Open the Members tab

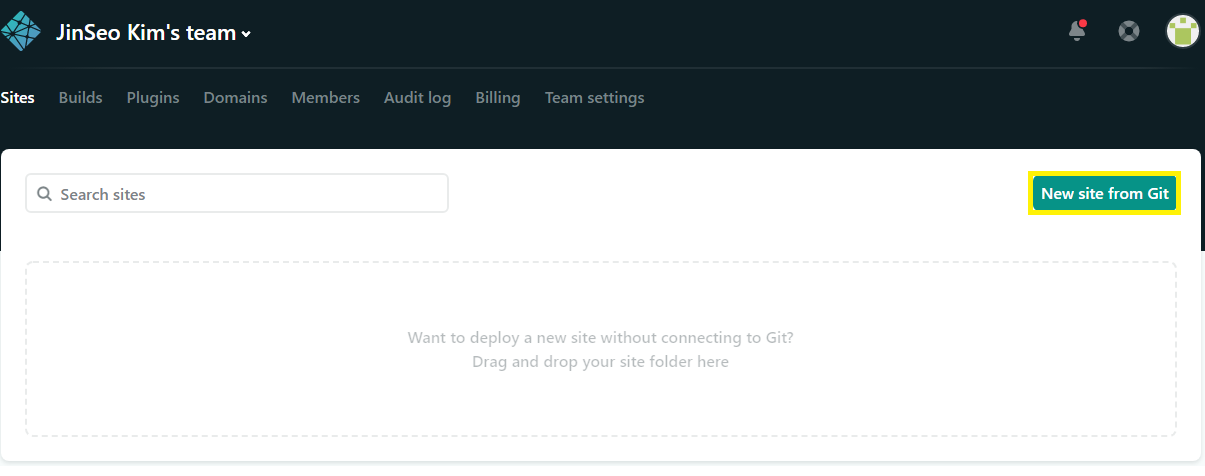point(326,98)
